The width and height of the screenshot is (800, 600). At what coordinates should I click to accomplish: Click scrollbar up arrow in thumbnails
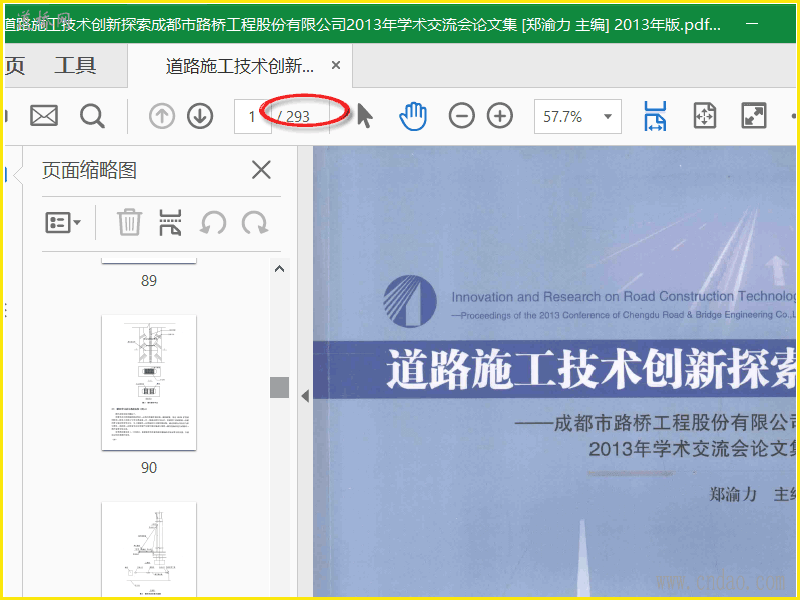(x=279, y=269)
